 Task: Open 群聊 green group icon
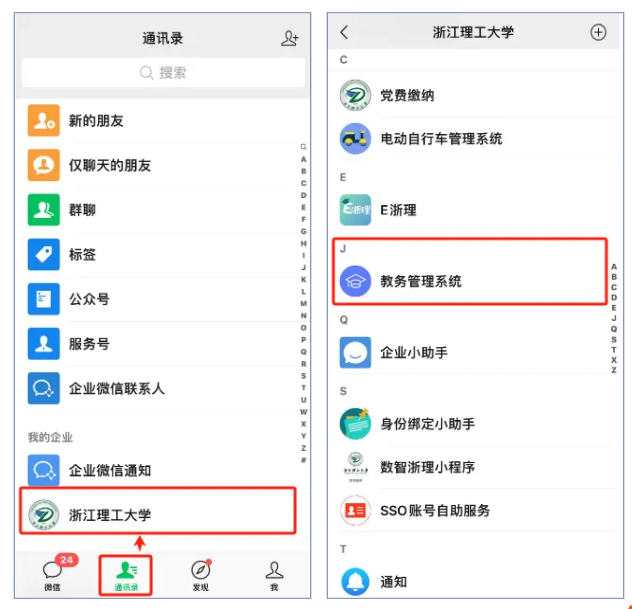point(44,210)
